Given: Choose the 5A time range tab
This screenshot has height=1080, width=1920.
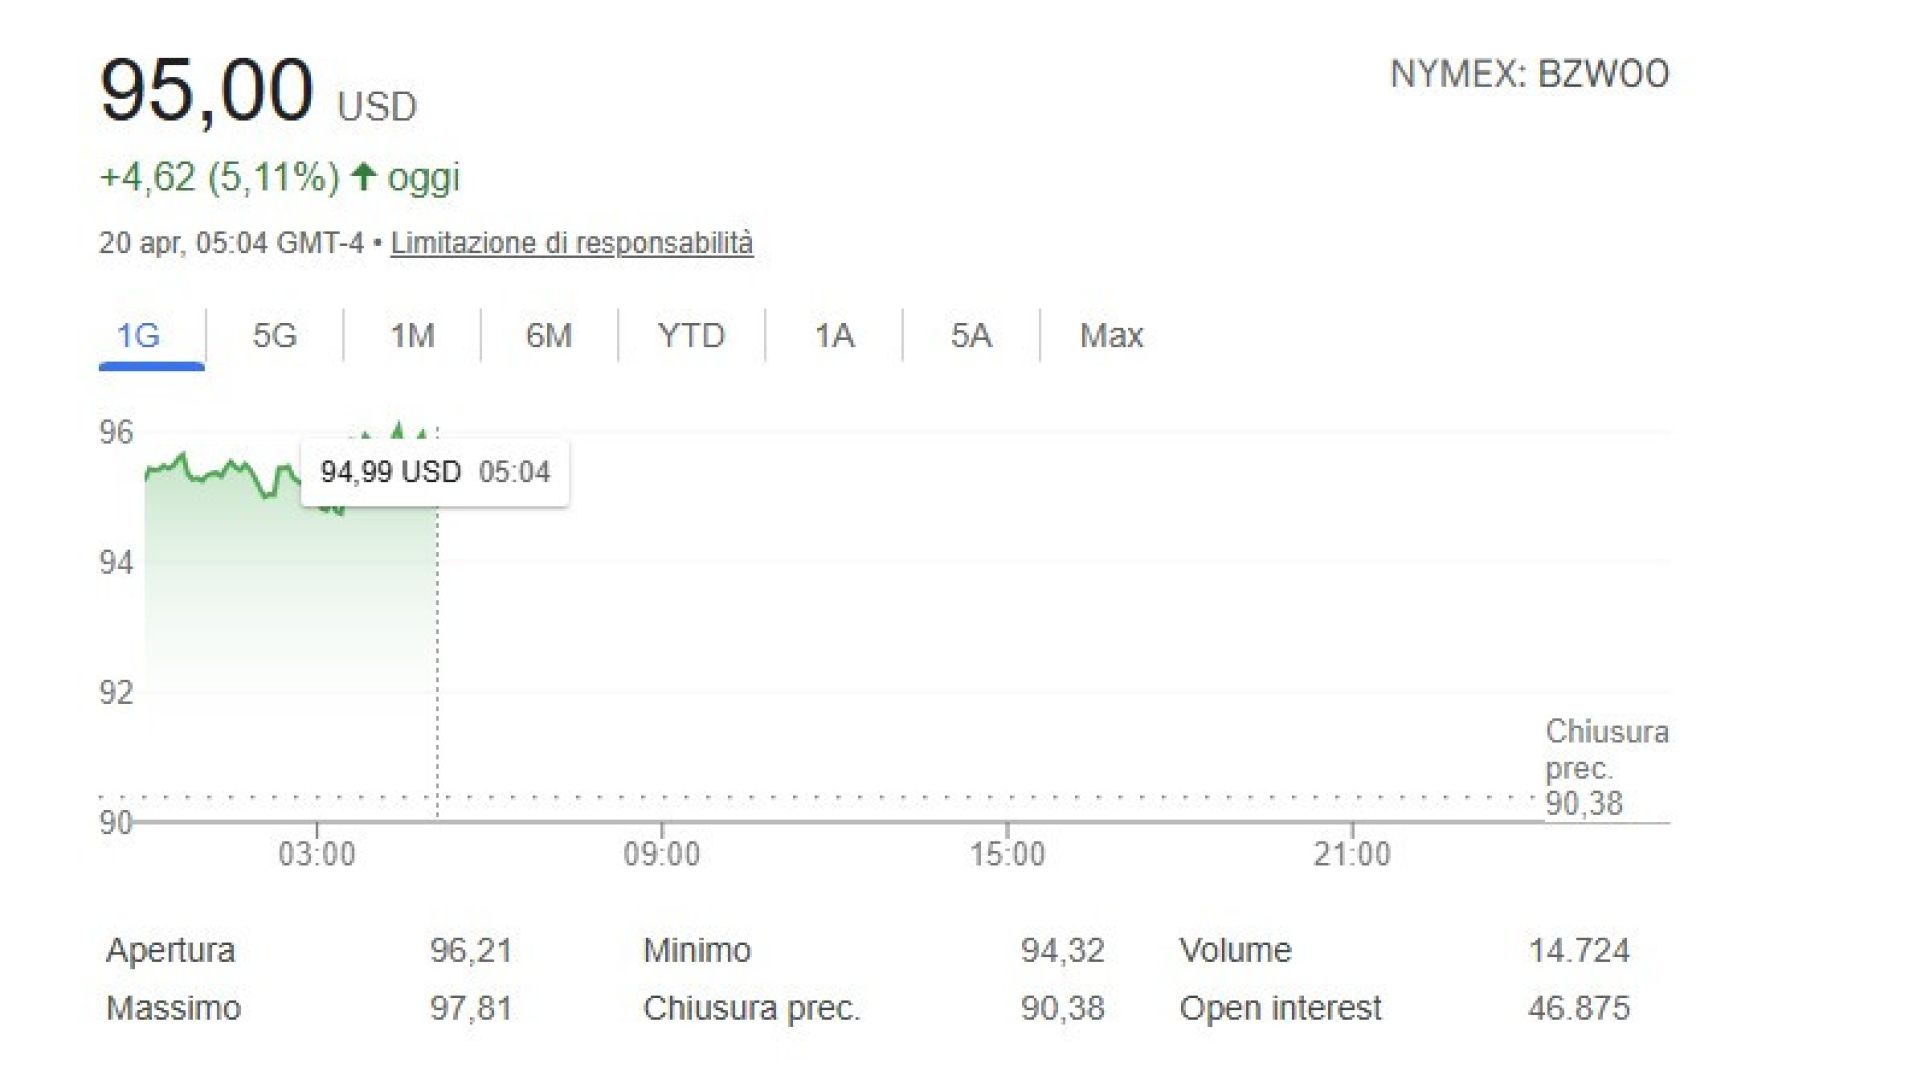Looking at the screenshot, I should tap(971, 336).
